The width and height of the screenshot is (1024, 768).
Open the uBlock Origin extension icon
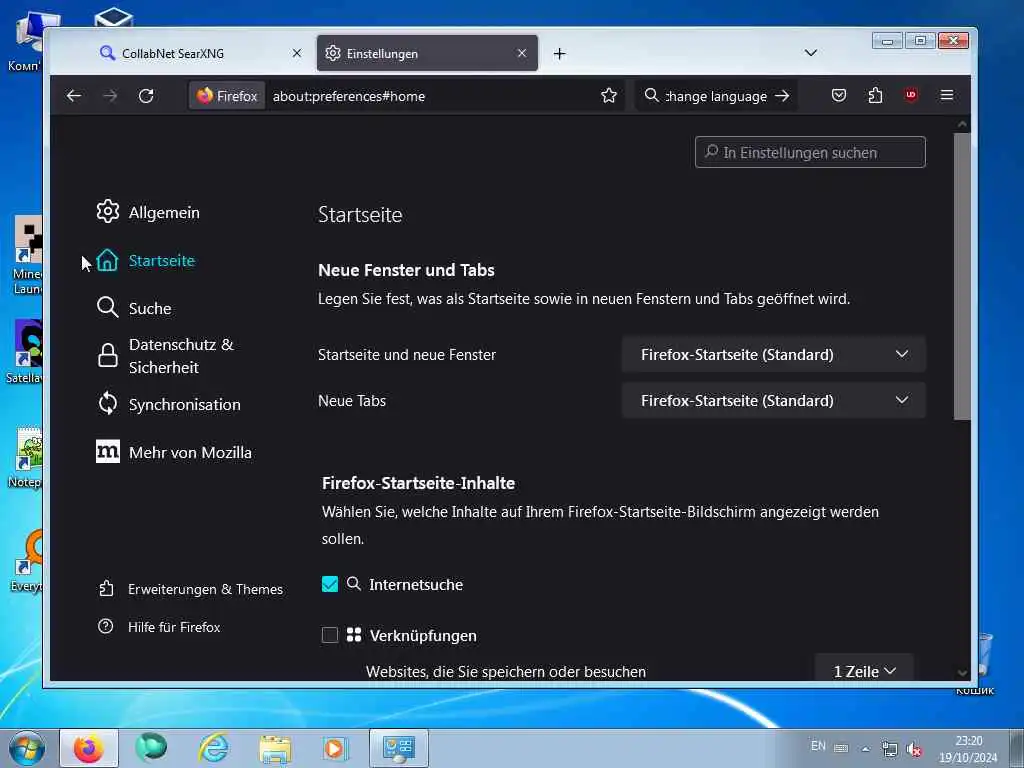[910, 95]
